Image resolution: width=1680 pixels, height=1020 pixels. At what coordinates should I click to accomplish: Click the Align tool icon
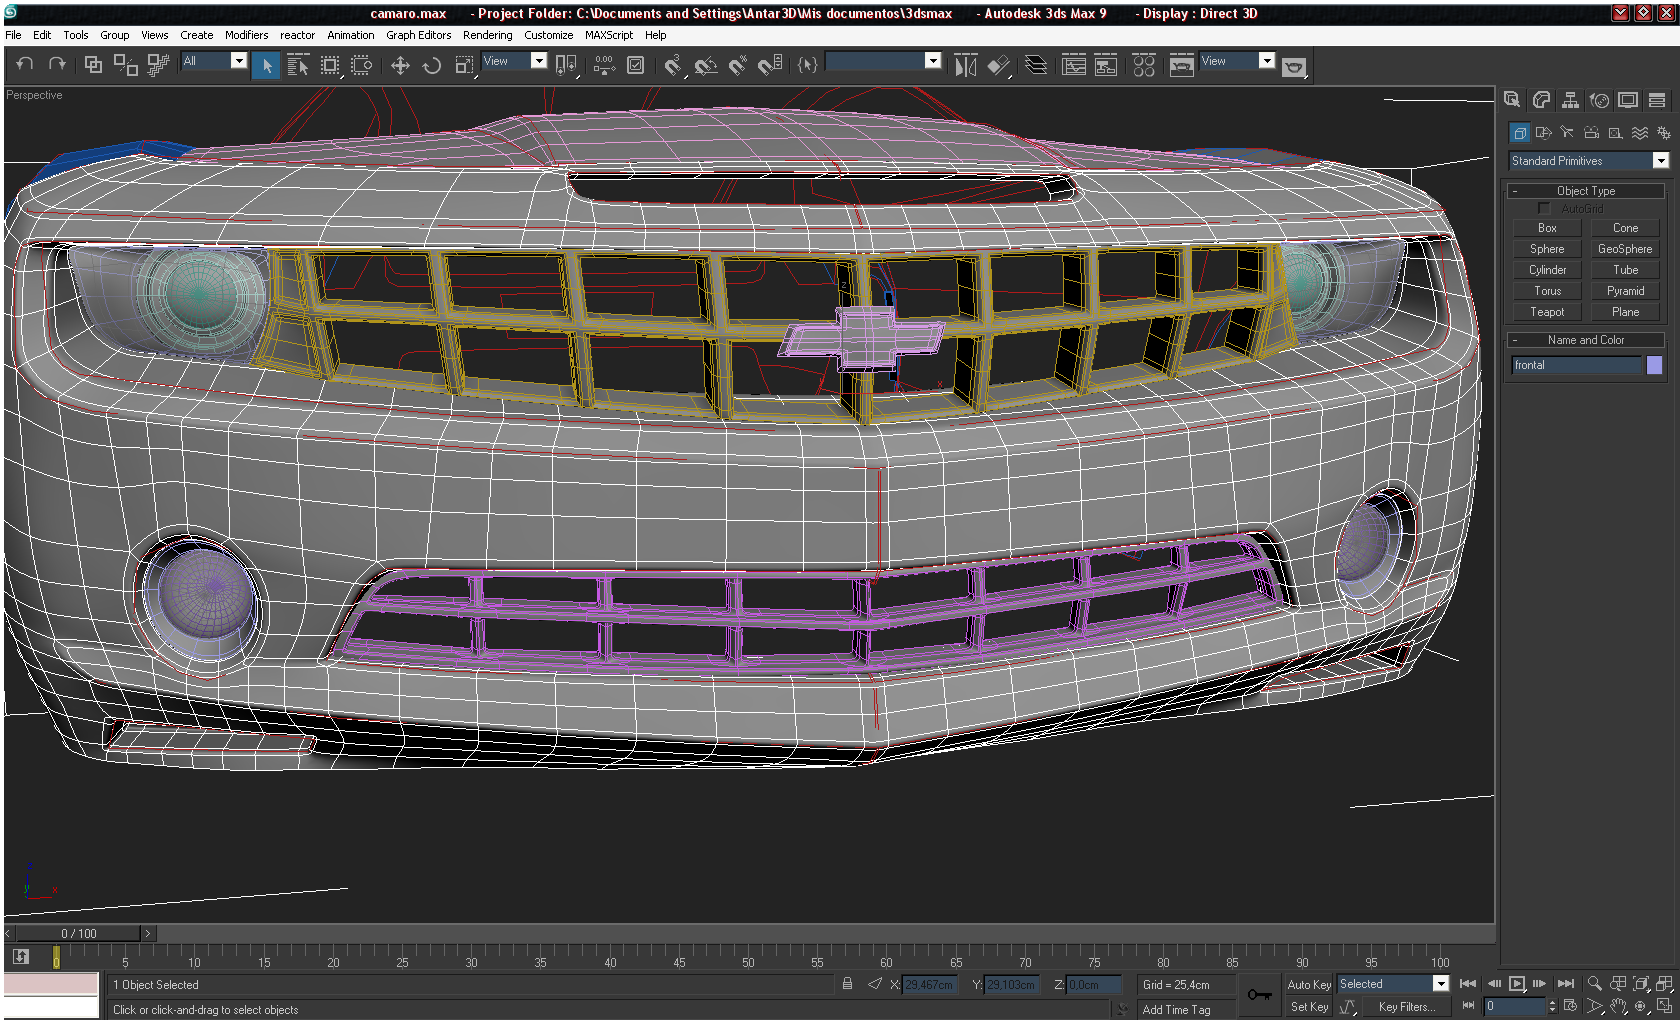click(998, 65)
